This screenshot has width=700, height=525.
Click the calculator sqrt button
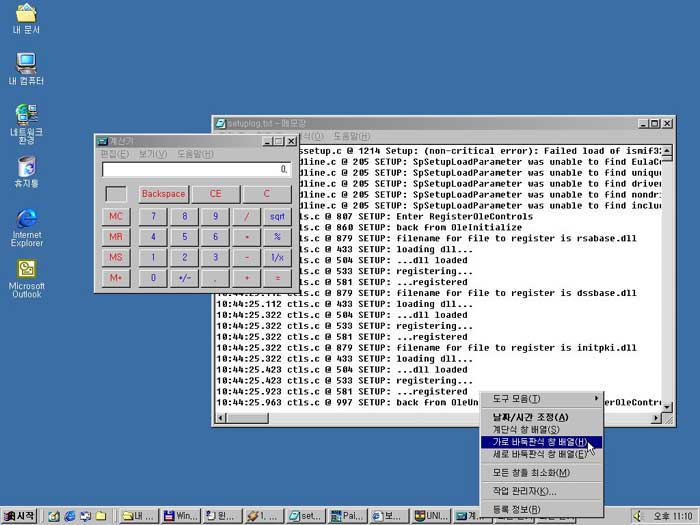point(277,217)
